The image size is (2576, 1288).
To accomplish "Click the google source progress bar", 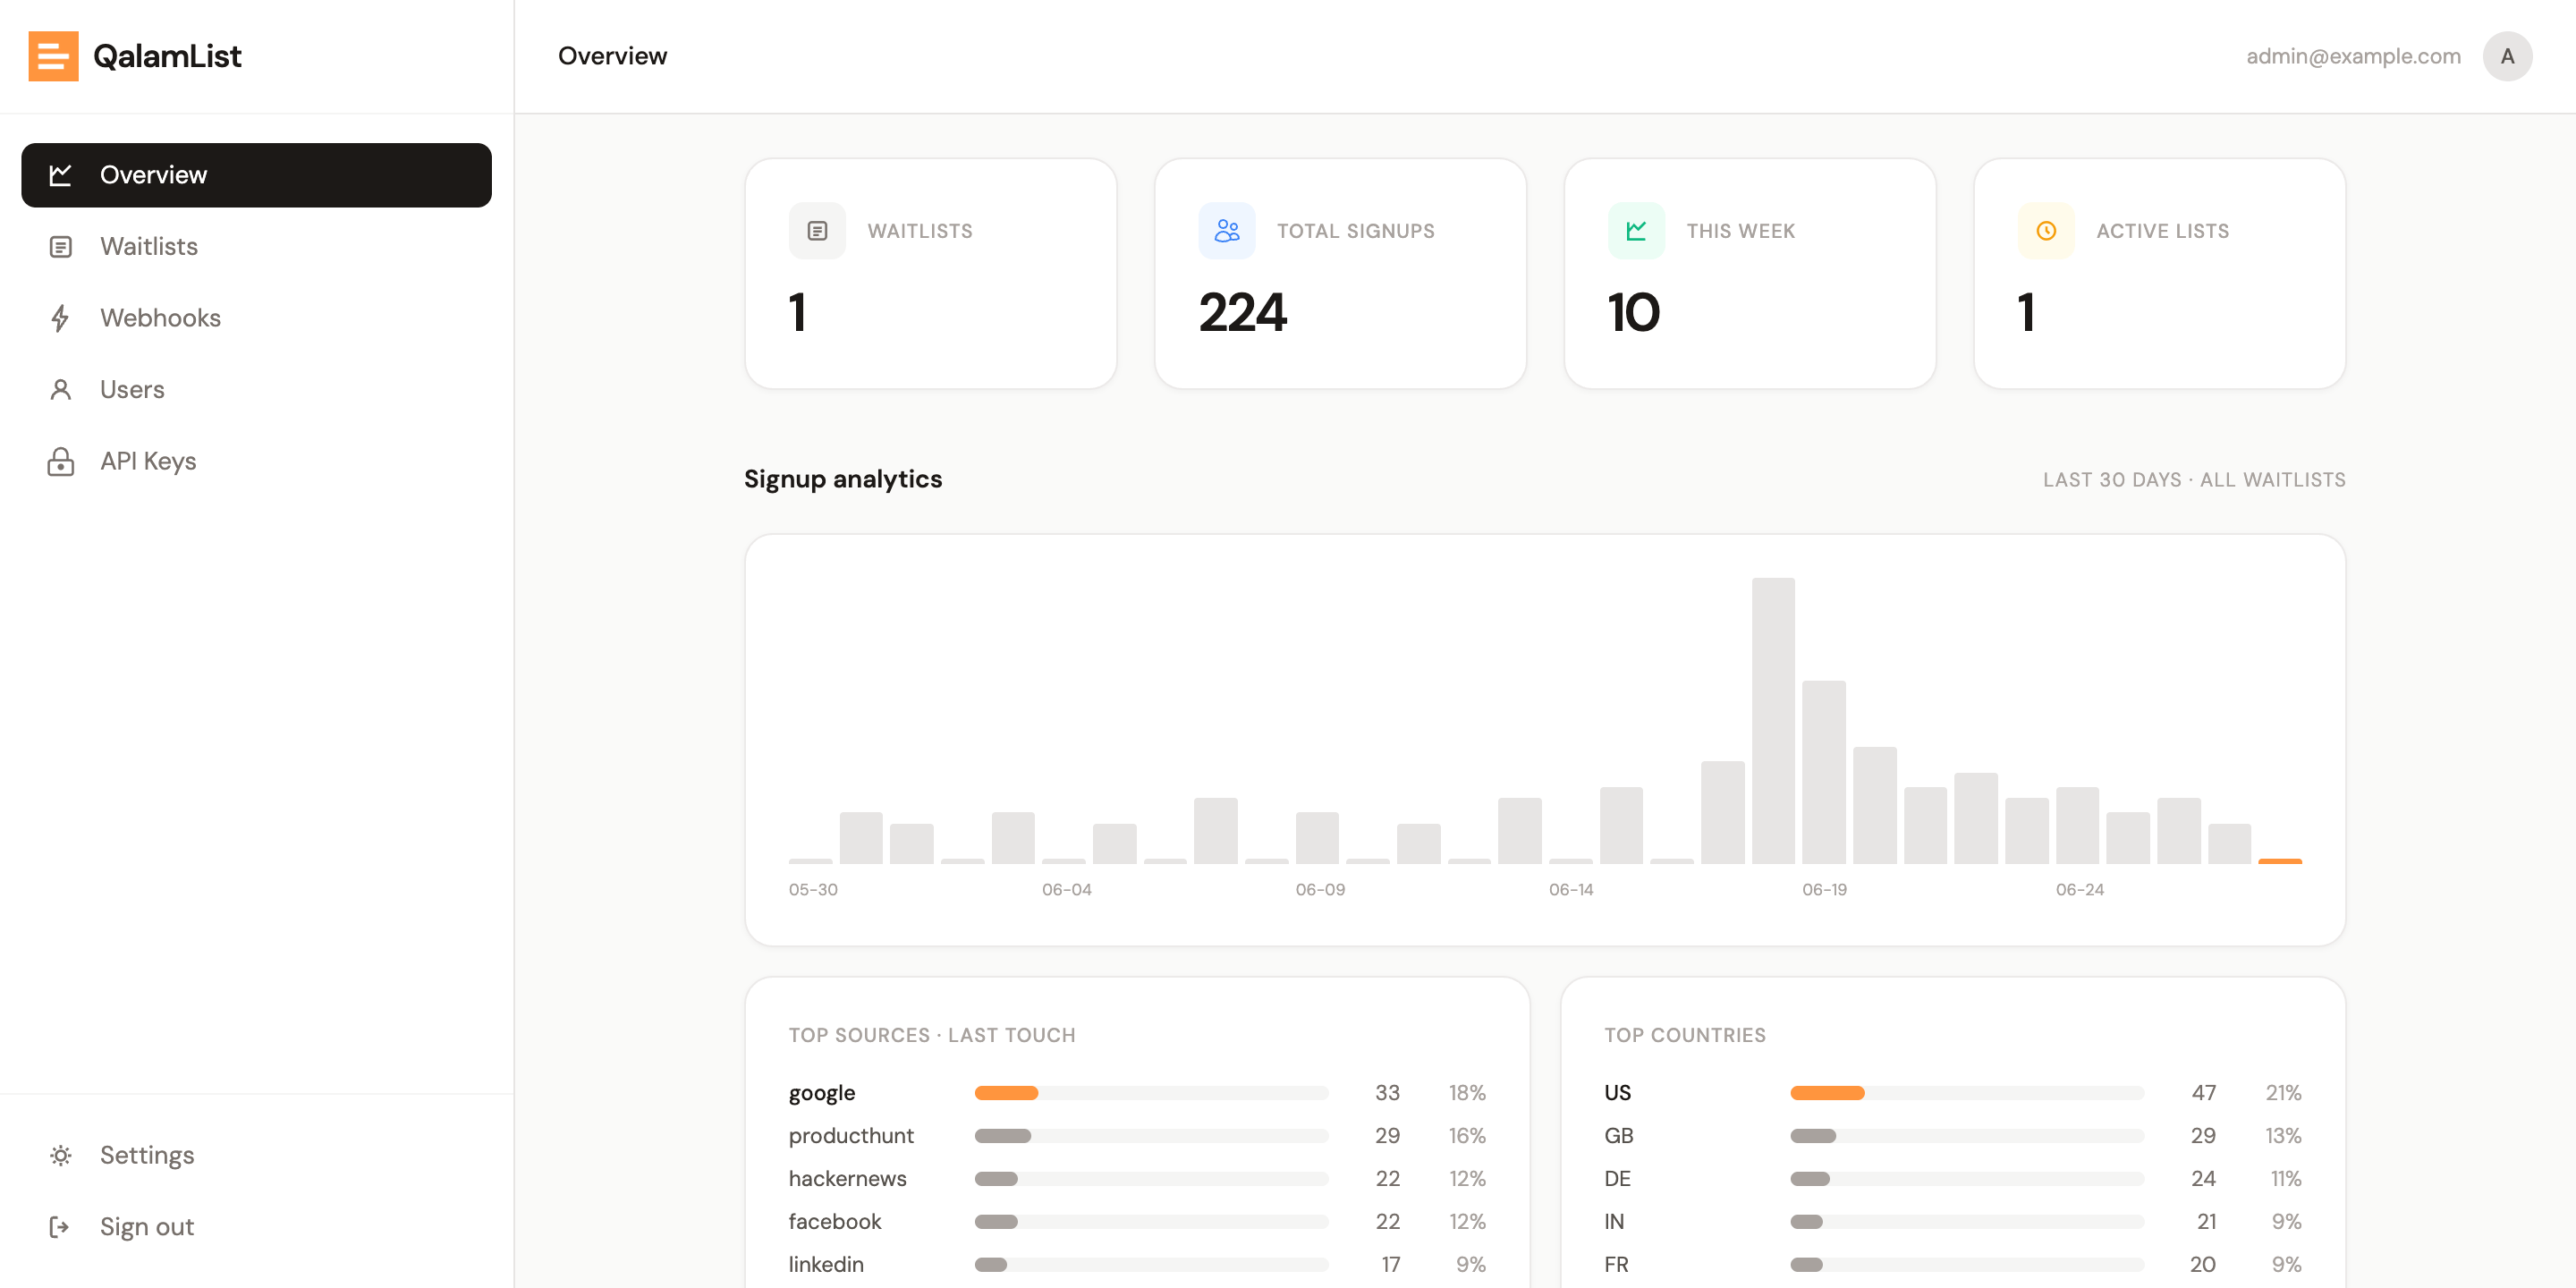I will 1151,1093.
